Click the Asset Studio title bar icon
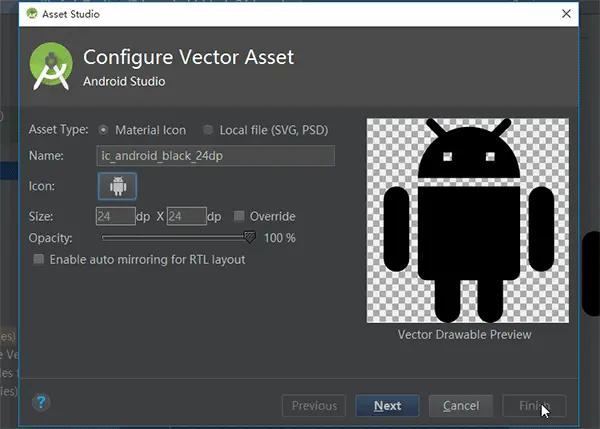 32,14
